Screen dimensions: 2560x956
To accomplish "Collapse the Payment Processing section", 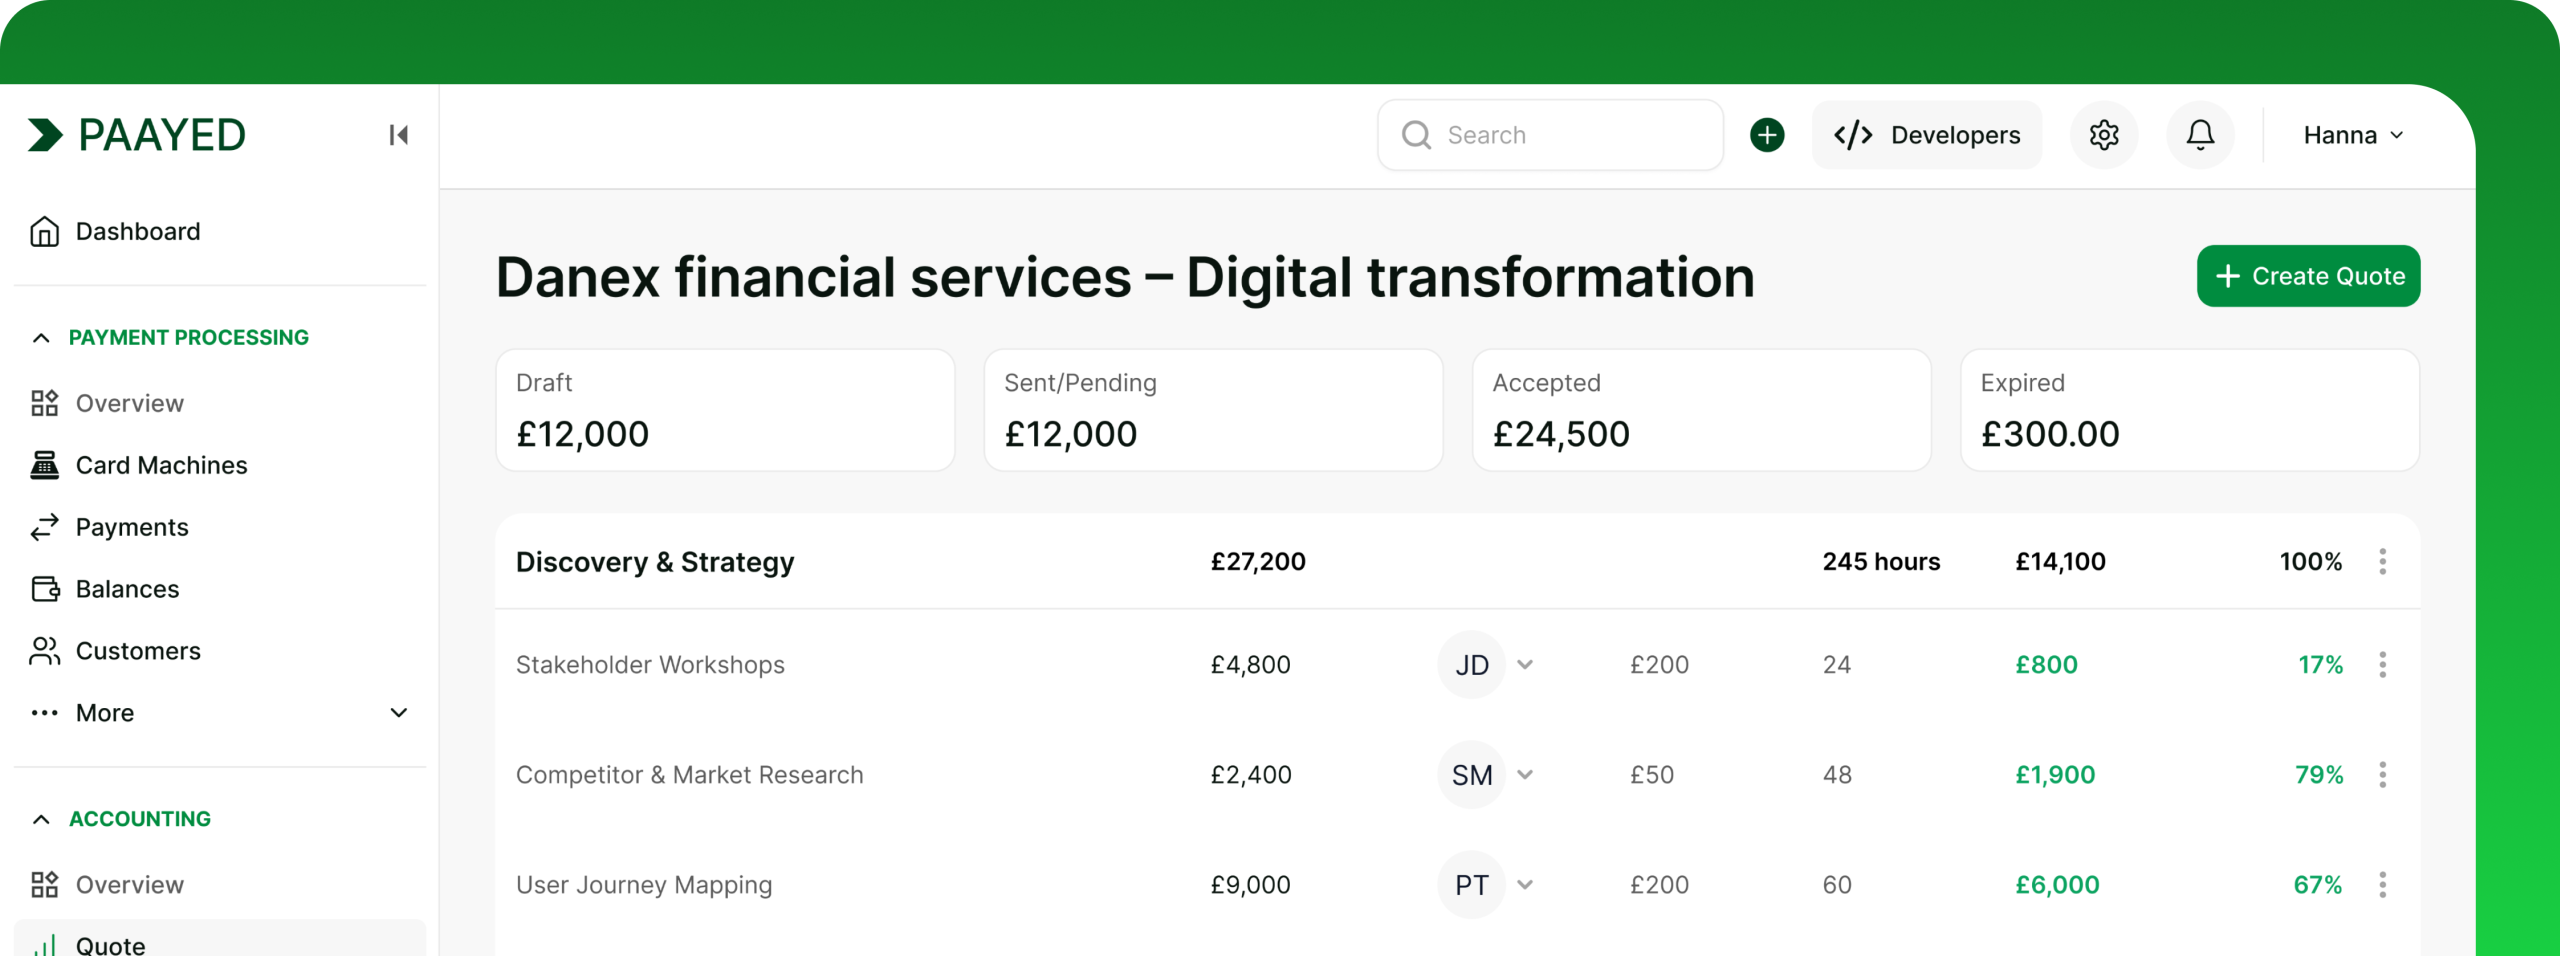I will coord(41,338).
